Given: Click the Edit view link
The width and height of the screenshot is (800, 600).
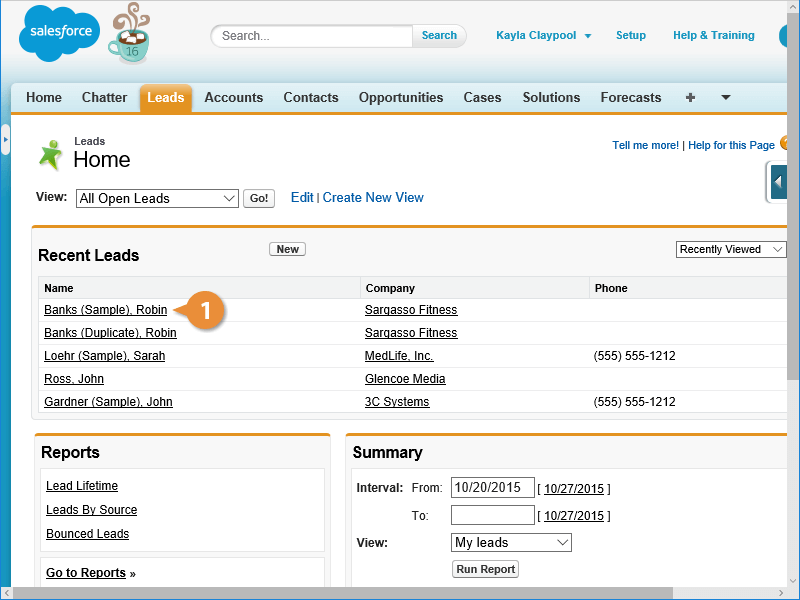Looking at the screenshot, I should [302, 197].
